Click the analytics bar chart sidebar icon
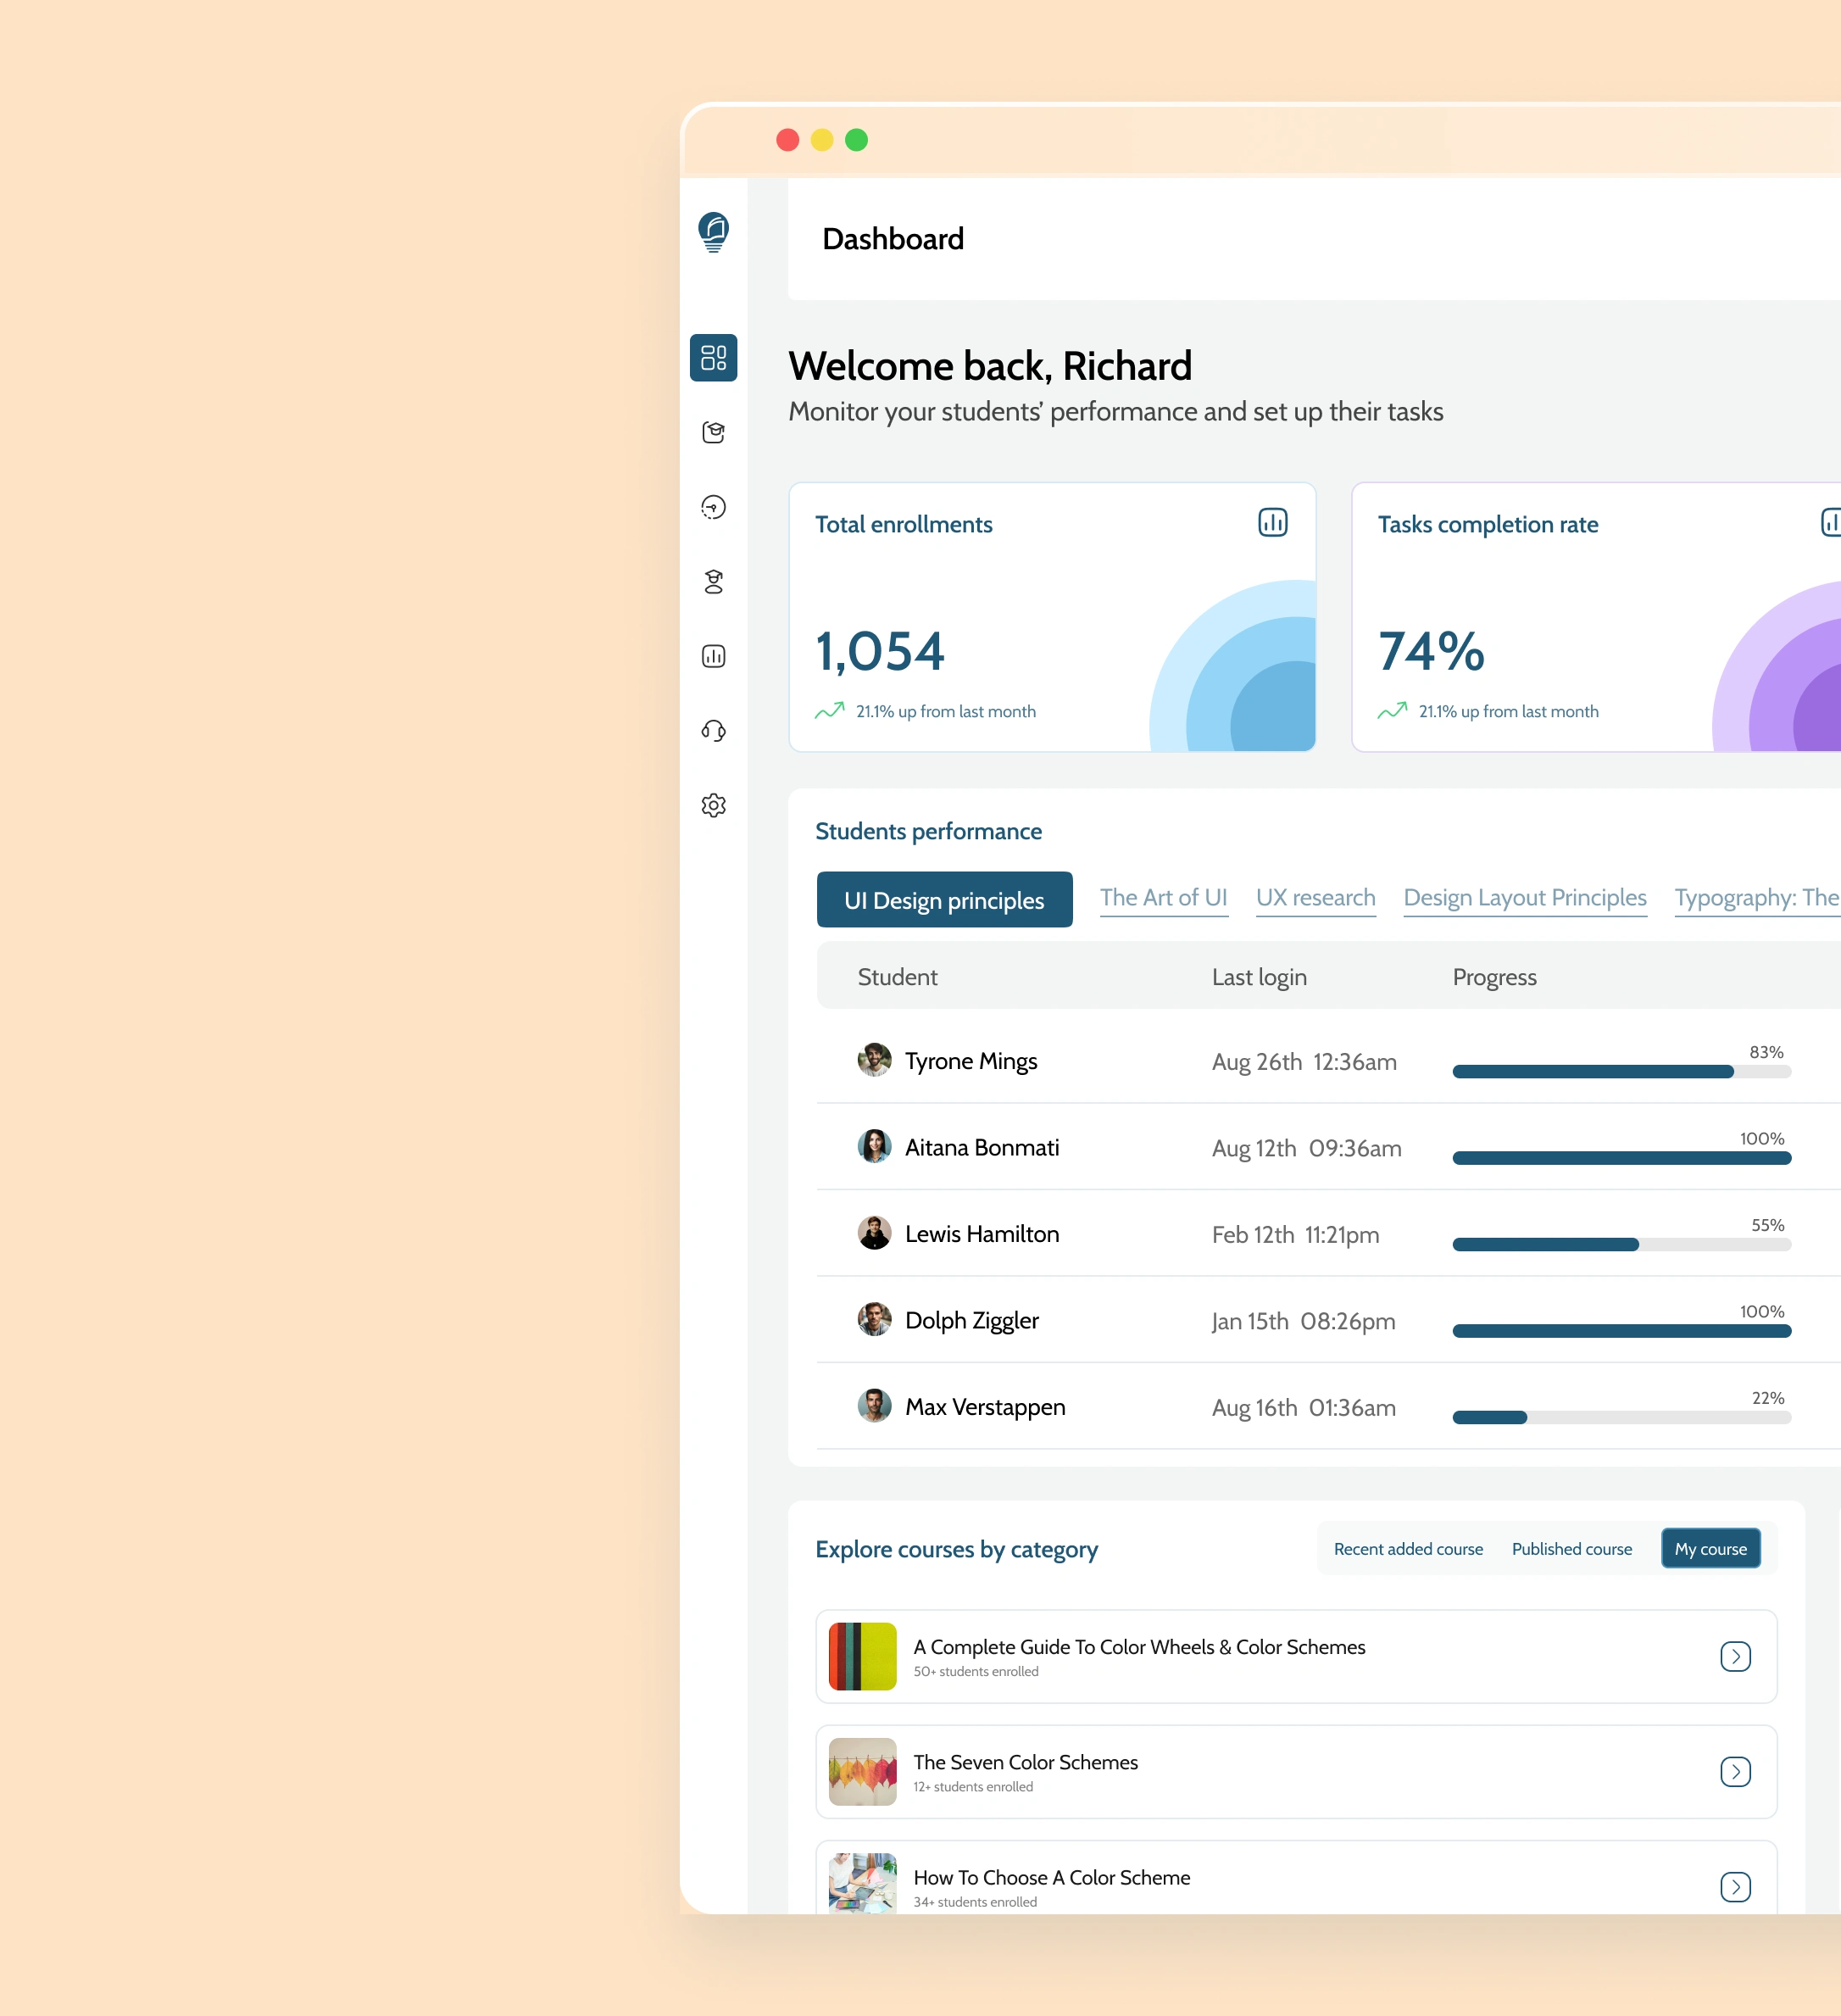This screenshot has width=1841, height=2016. click(713, 656)
